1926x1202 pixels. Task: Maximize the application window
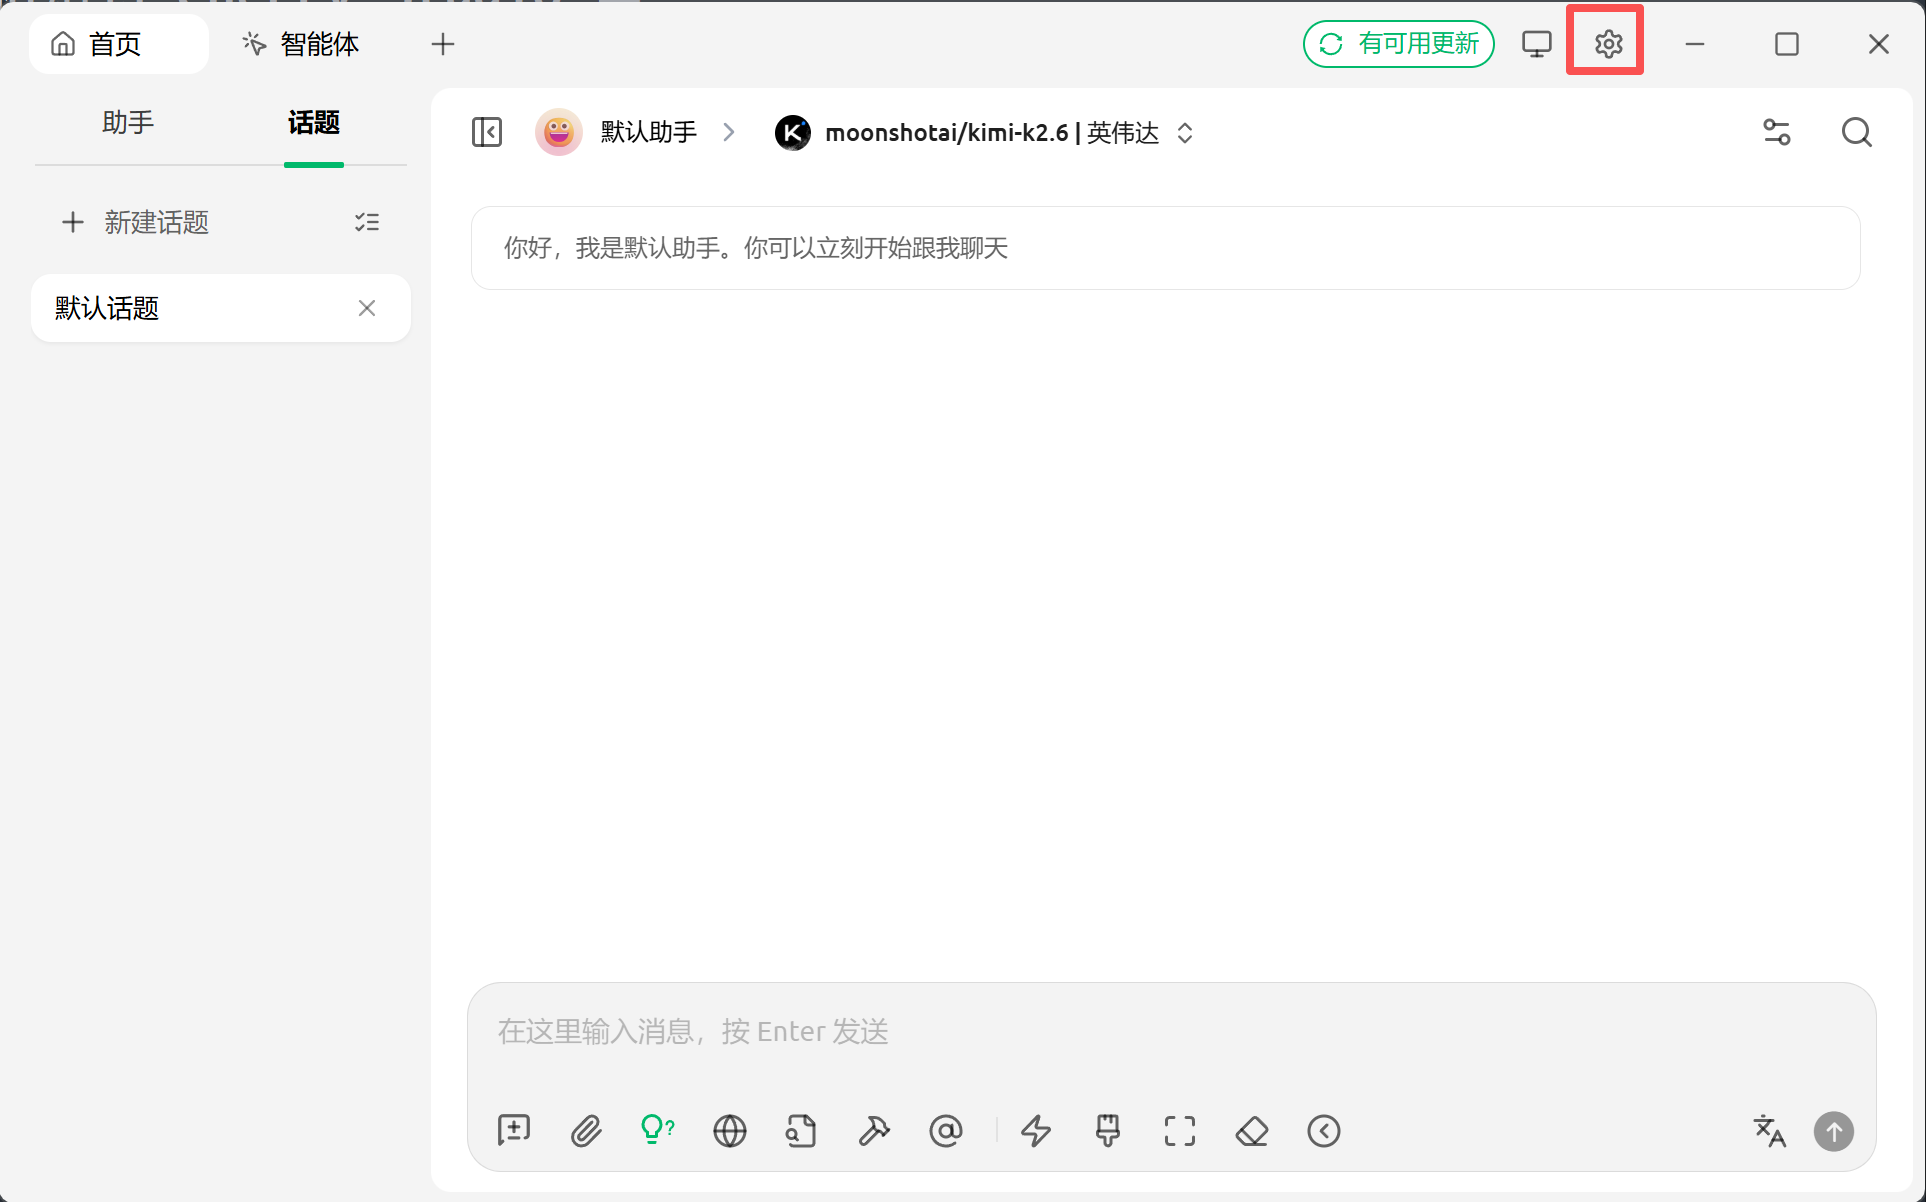[1787, 44]
